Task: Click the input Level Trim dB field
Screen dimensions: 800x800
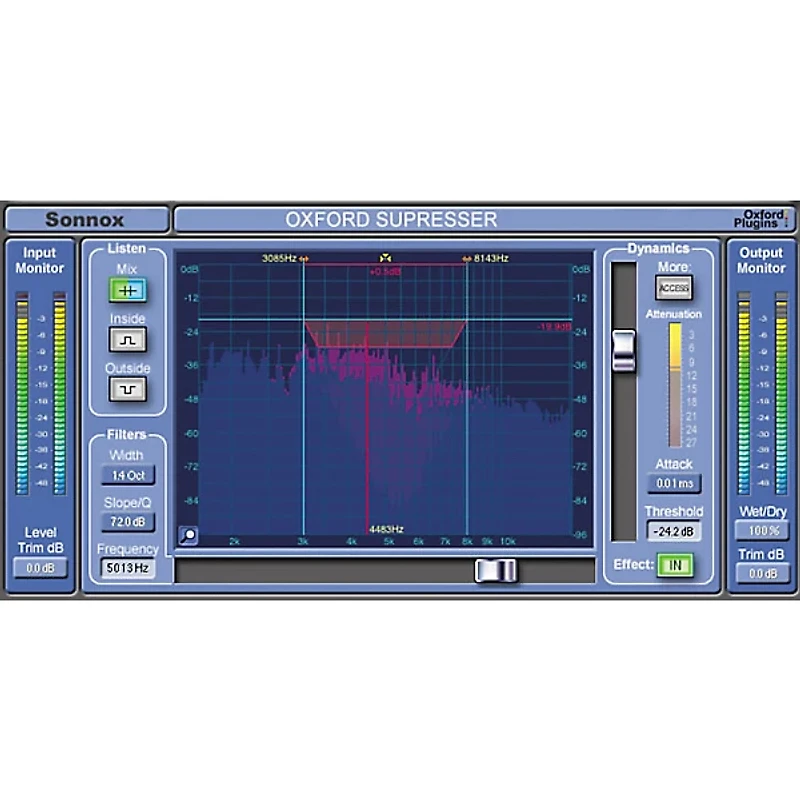Action: pos(42,567)
